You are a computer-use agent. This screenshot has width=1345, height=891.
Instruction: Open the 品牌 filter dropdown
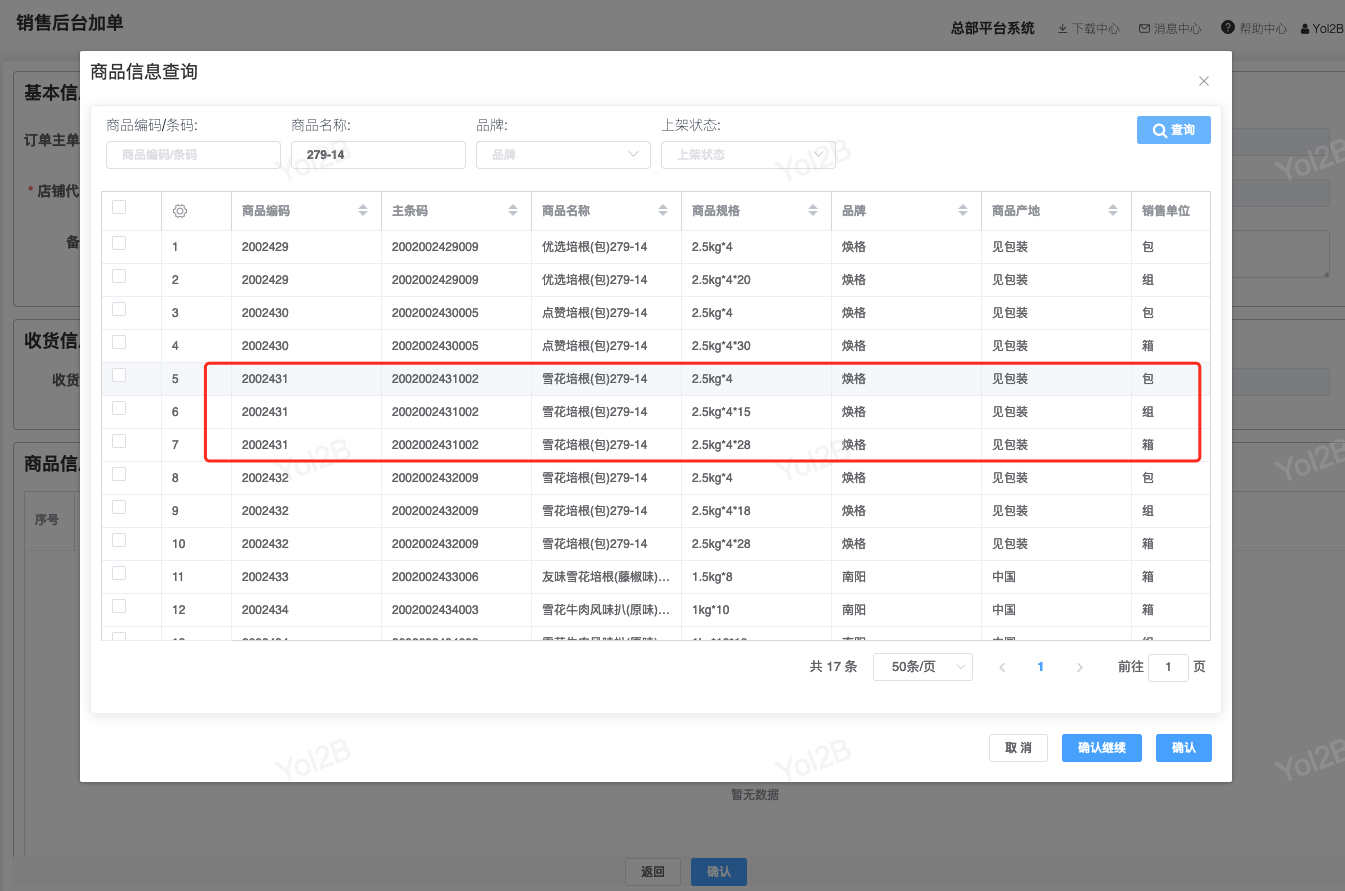click(565, 155)
